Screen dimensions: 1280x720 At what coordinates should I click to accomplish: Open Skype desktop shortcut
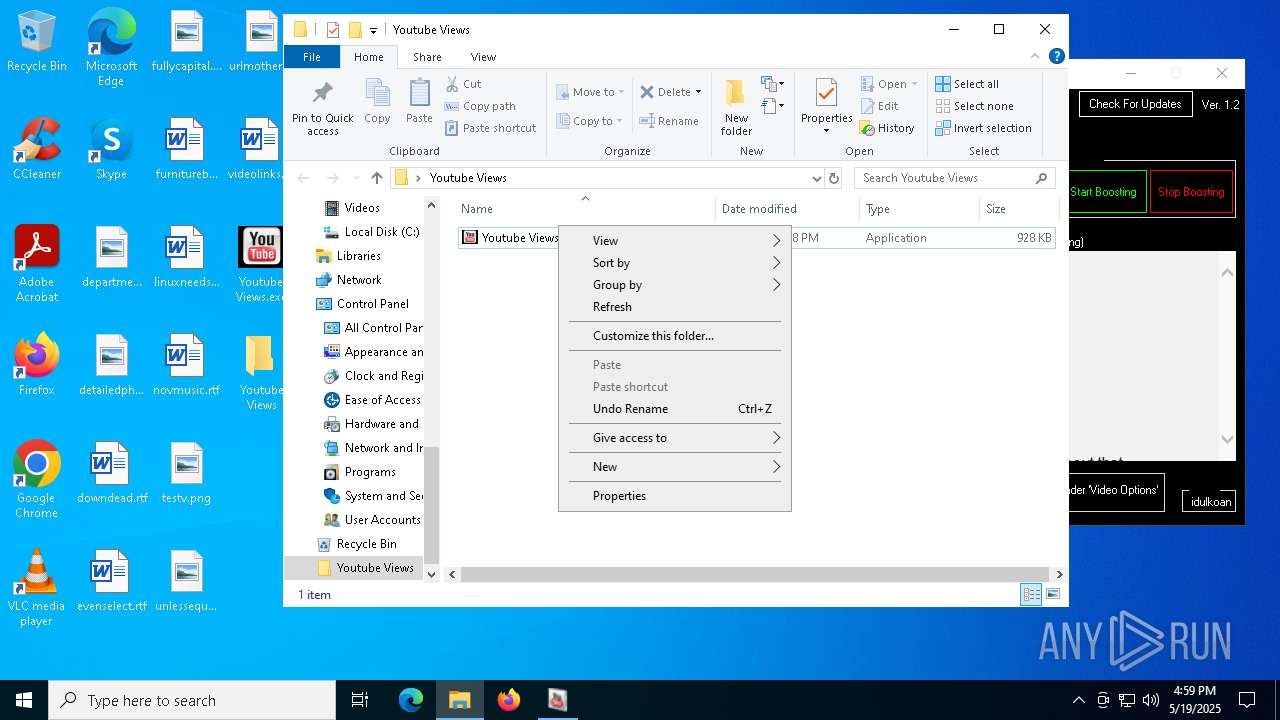[111, 150]
